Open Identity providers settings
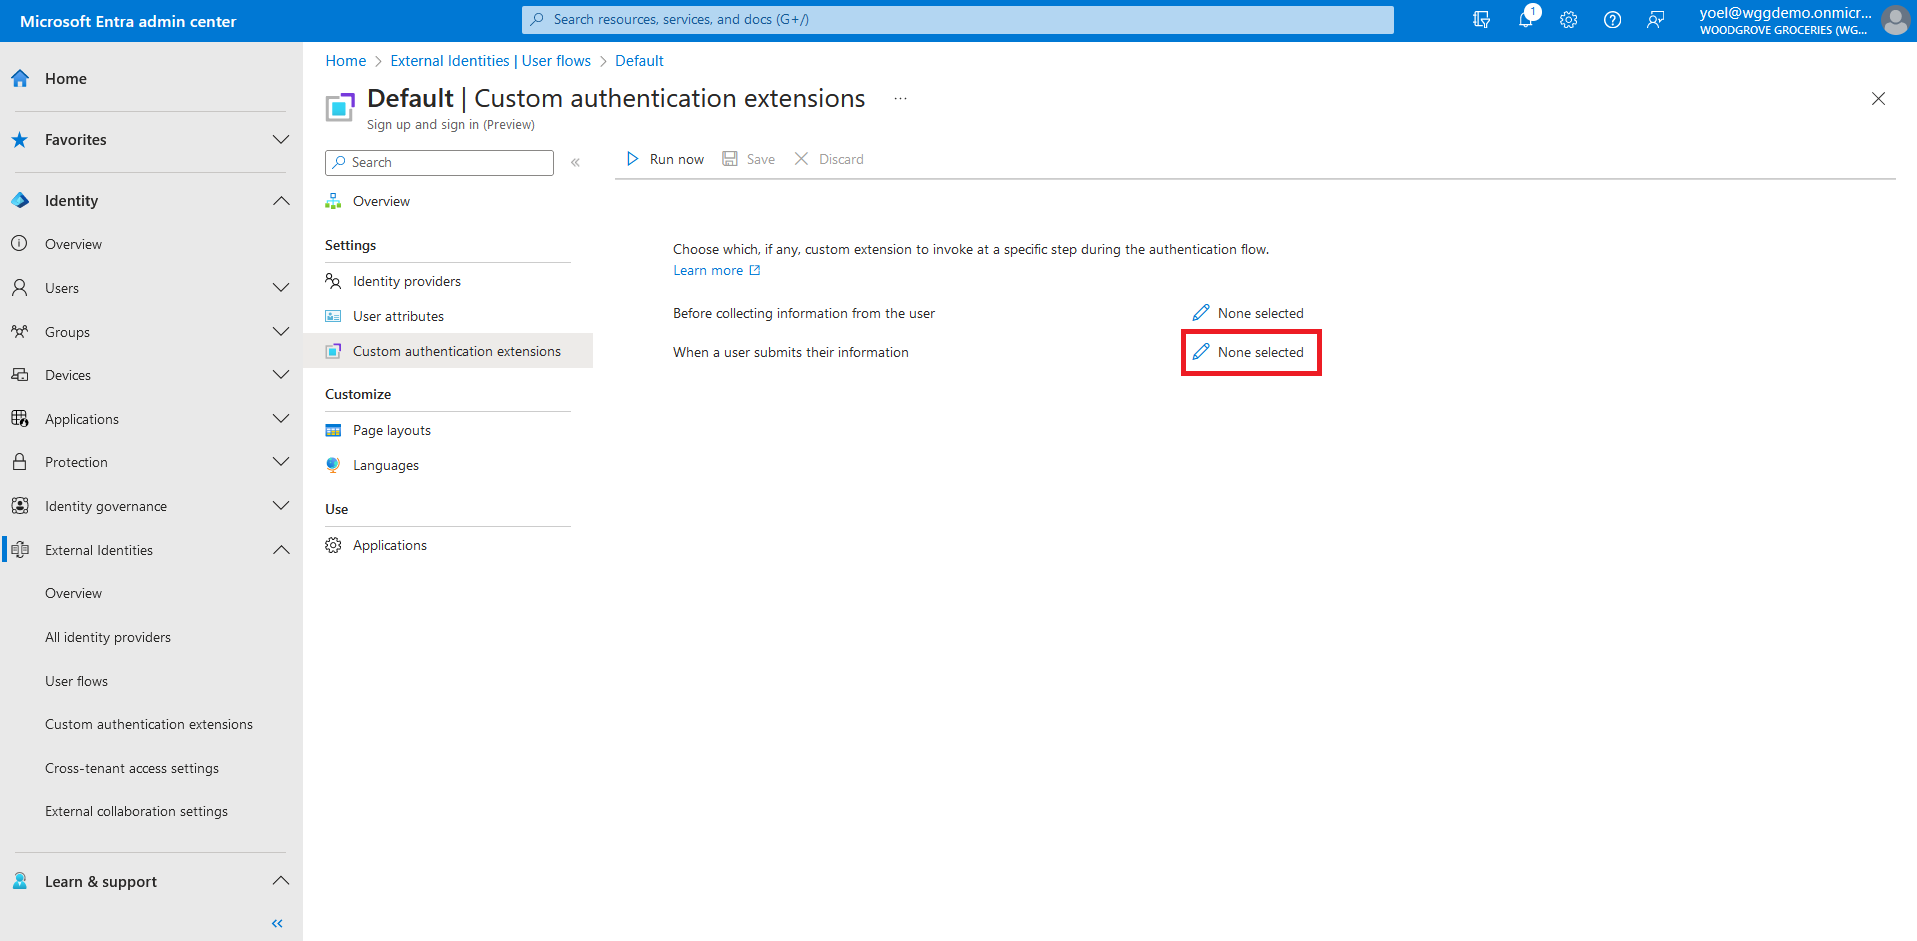 click(x=406, y=281)
